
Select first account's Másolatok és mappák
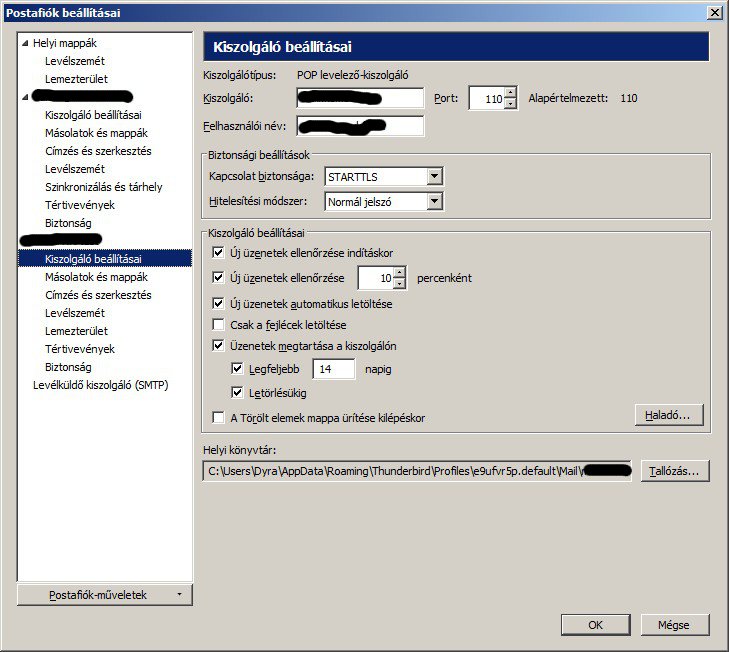click(x=96, y=133)
